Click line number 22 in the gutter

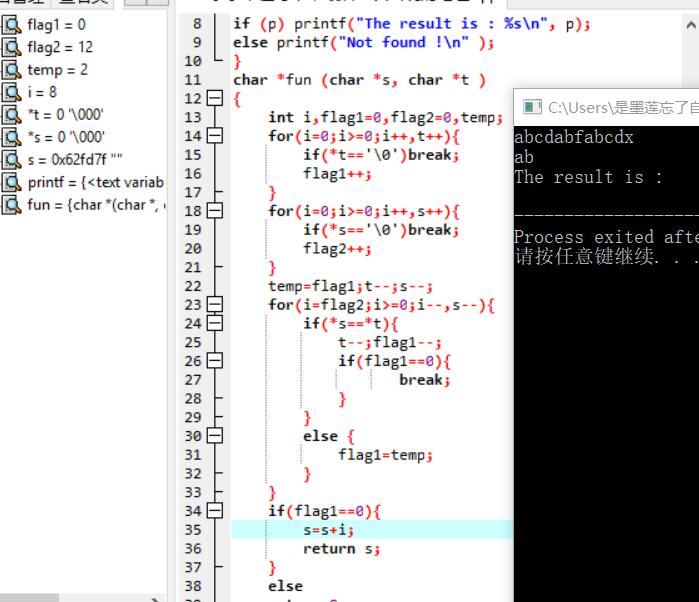click(x=193, y=286)
